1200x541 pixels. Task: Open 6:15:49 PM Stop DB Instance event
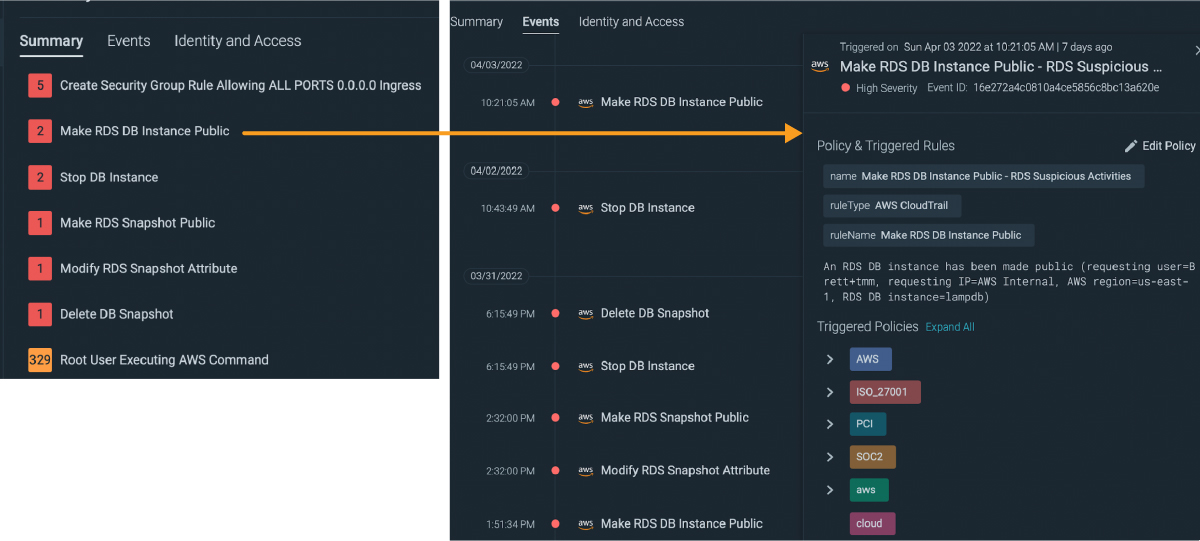(647, 366)
